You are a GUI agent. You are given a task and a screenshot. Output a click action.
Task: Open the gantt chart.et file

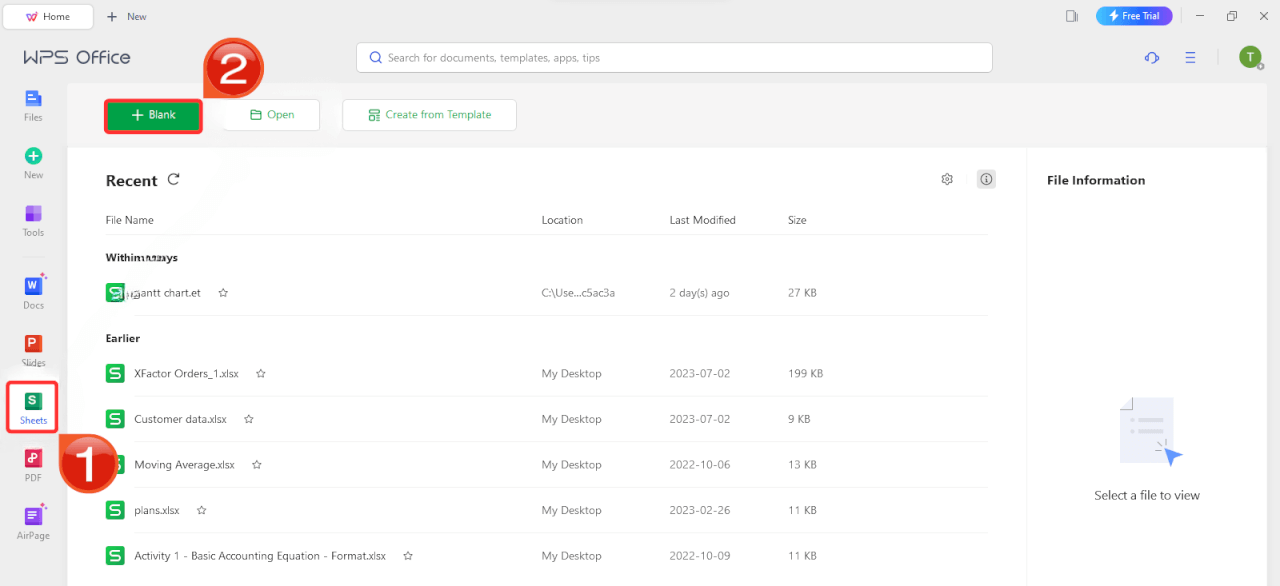(x=167, y=293)
